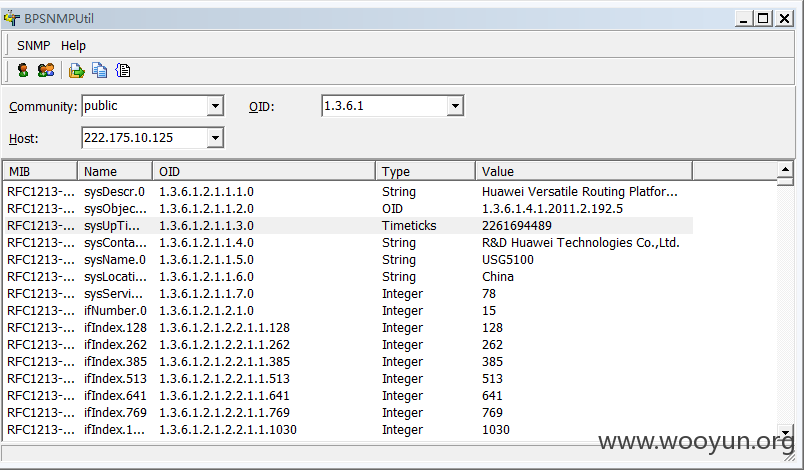
Task: Select the sysDescr.0 row
Action: tap(349, 192)
